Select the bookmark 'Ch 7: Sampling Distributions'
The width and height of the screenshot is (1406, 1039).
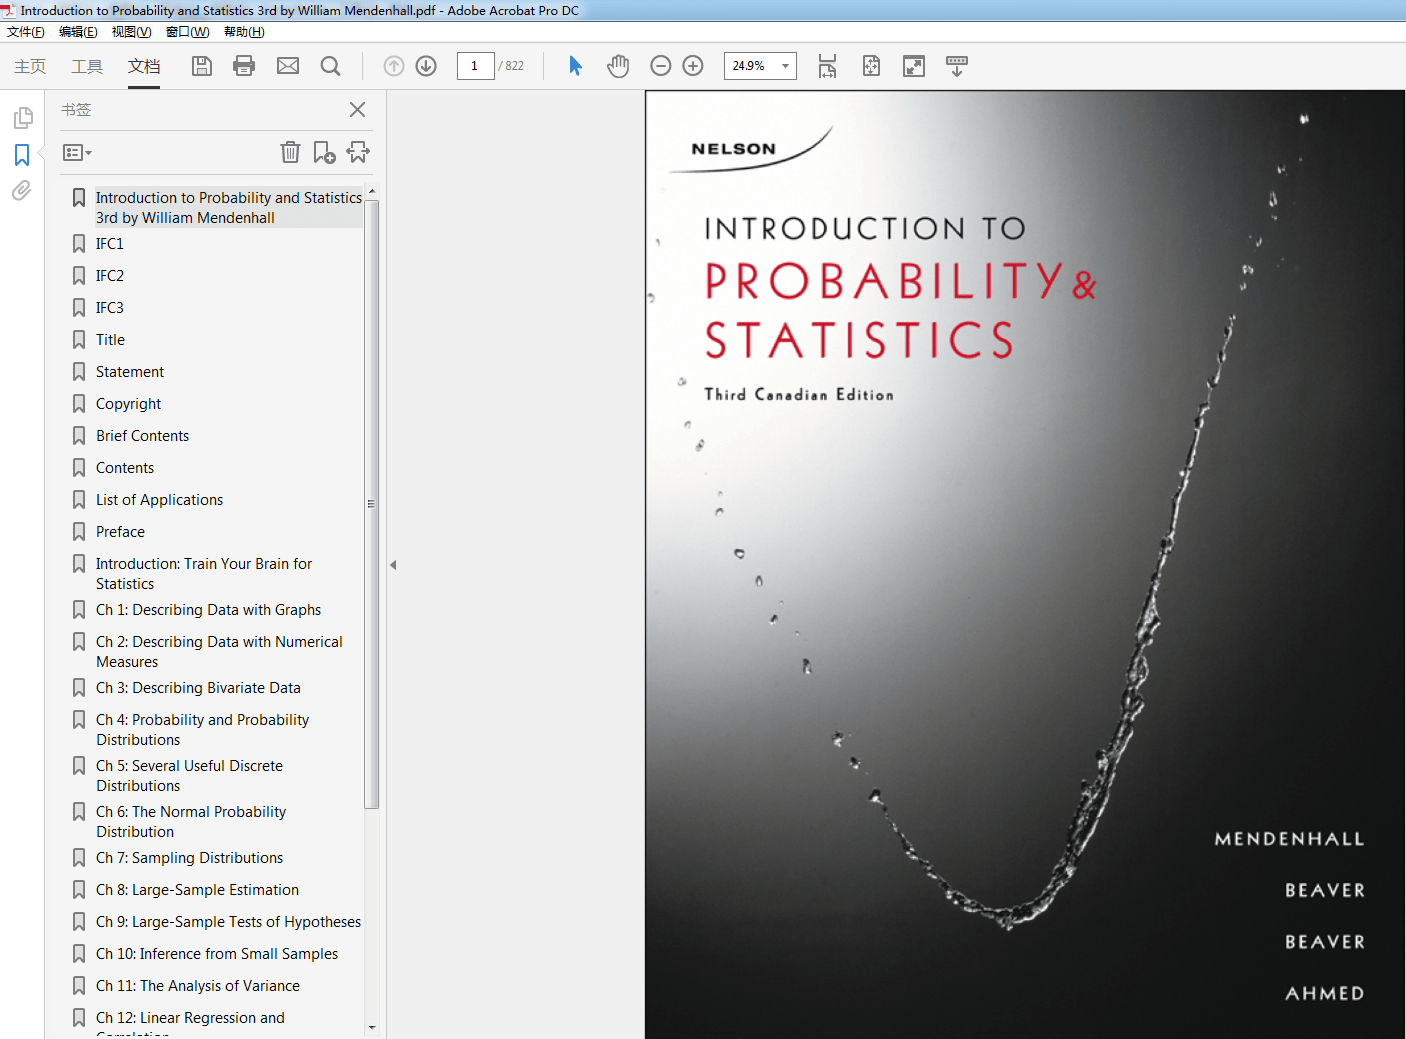[x=189, y=857]
